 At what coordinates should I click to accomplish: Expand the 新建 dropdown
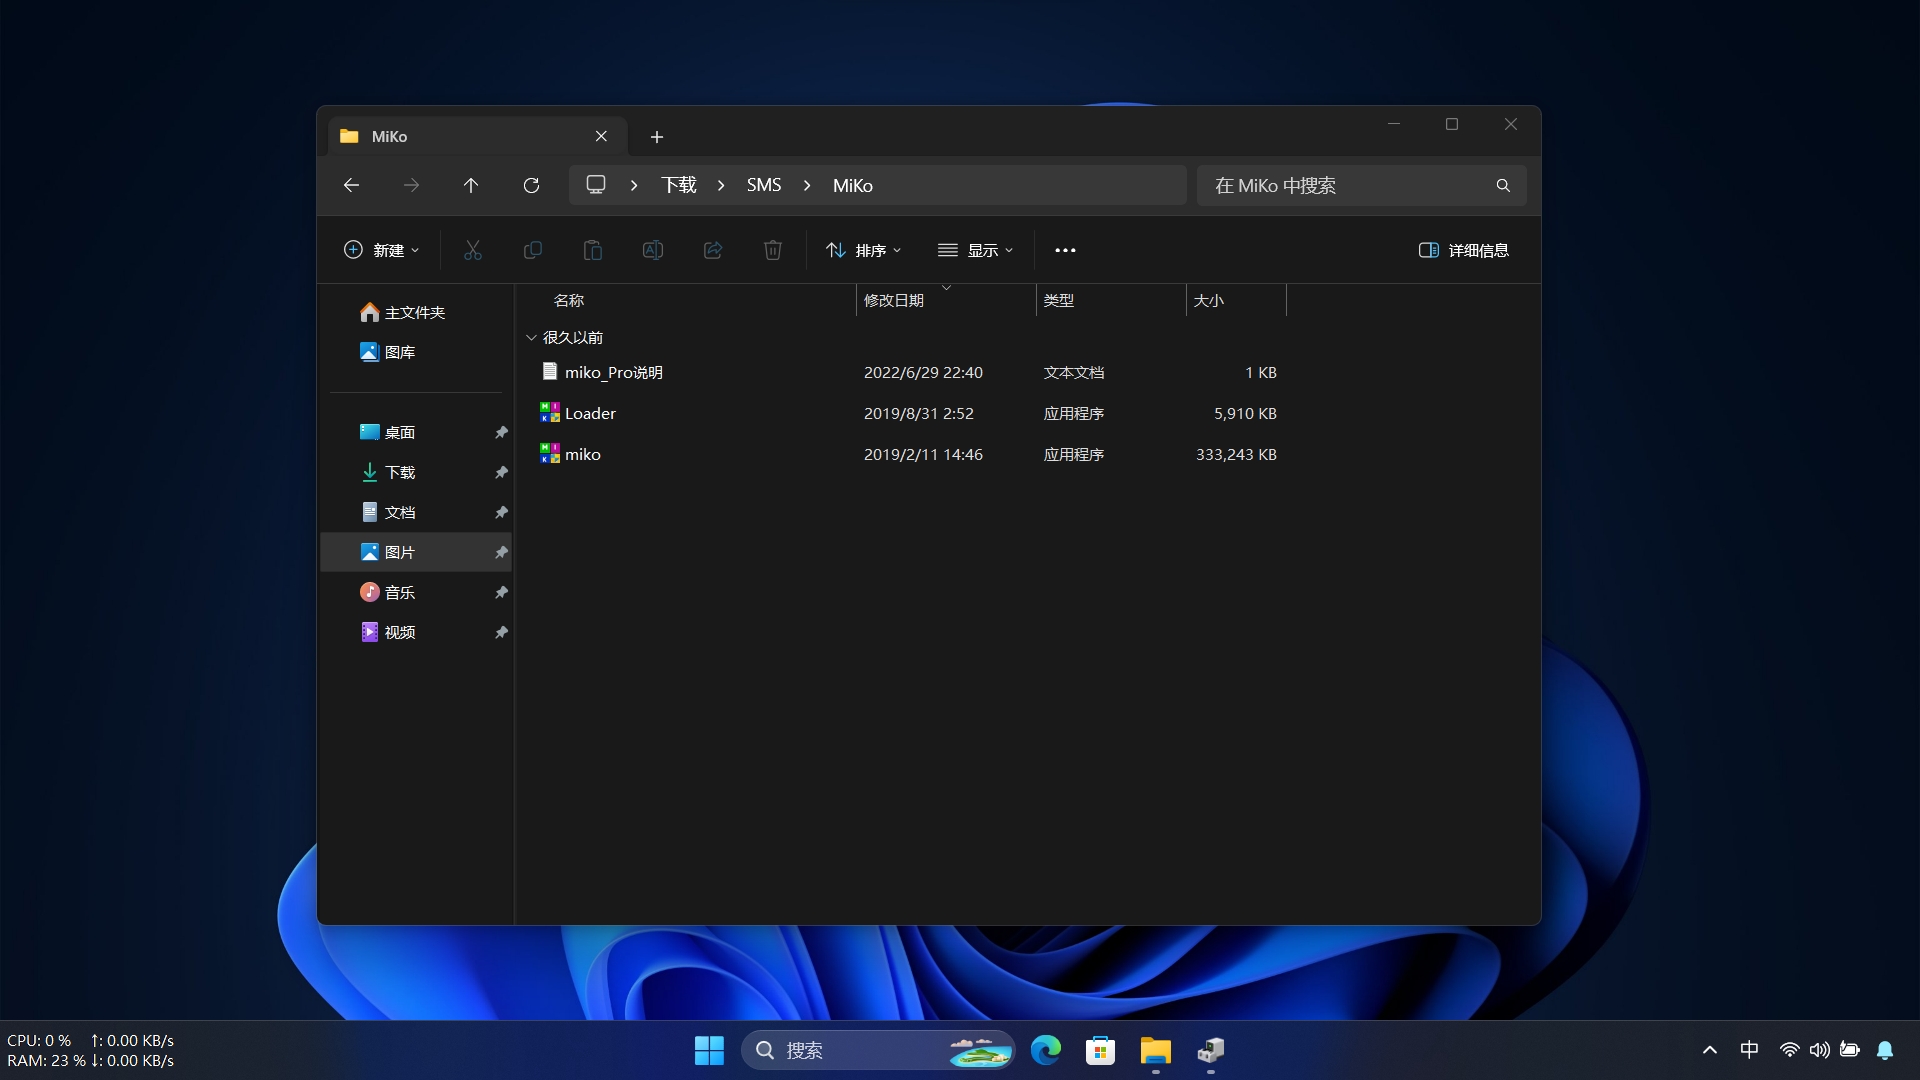coord(381,251)
